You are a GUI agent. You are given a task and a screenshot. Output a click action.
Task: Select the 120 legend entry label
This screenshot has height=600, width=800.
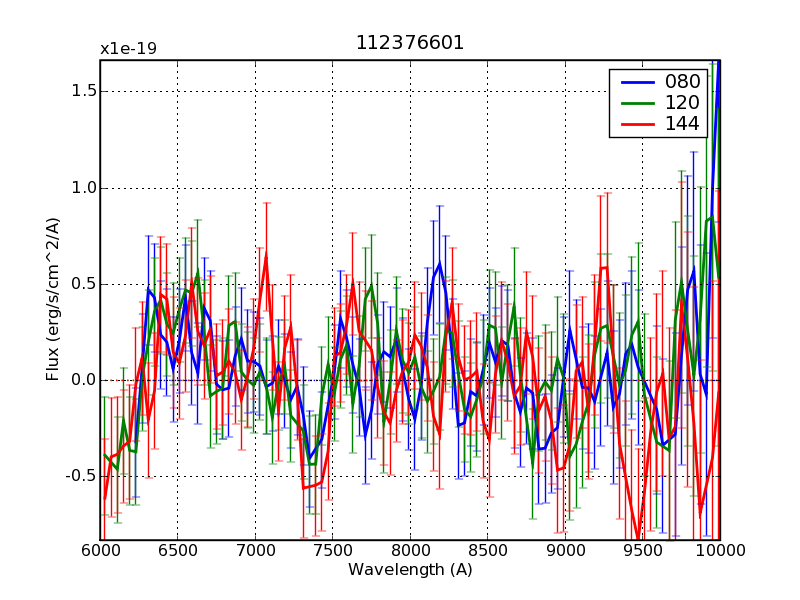pos(675,103)
